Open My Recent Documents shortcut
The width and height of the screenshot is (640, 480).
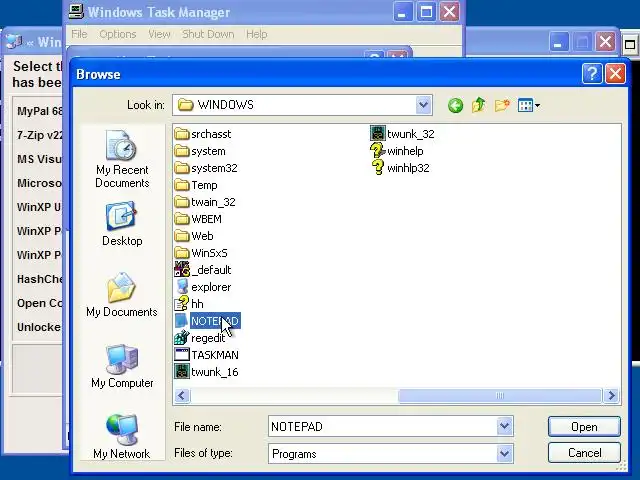[x=122, y=159]
